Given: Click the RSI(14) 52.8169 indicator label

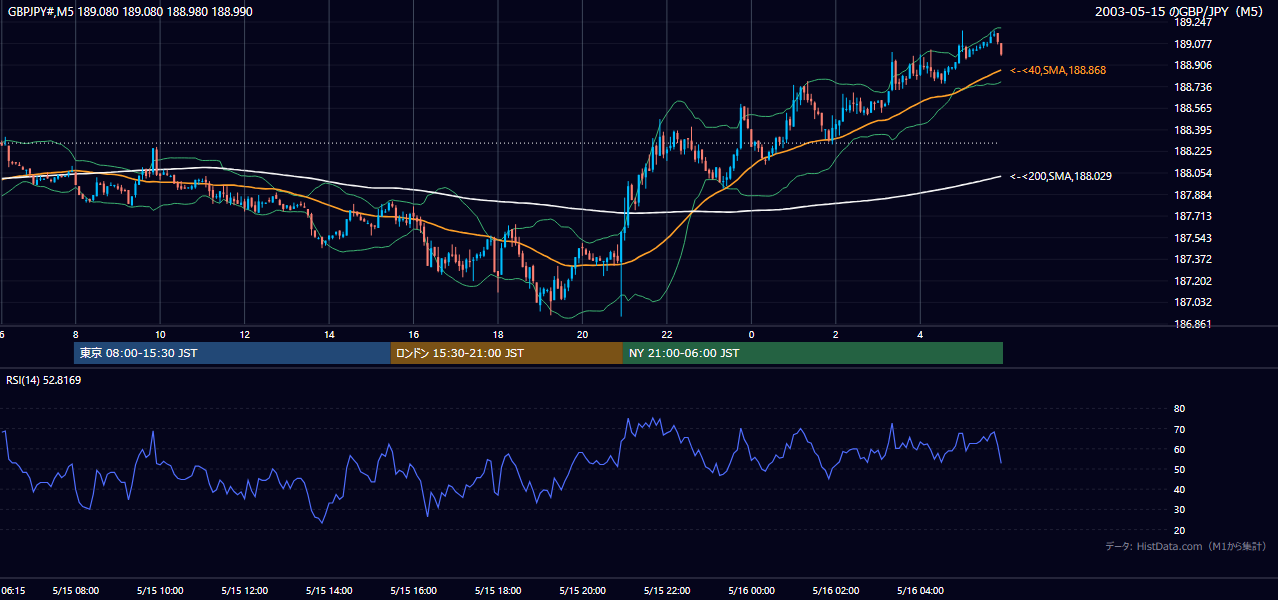Looking at the screenshot, I should point(45,380).
